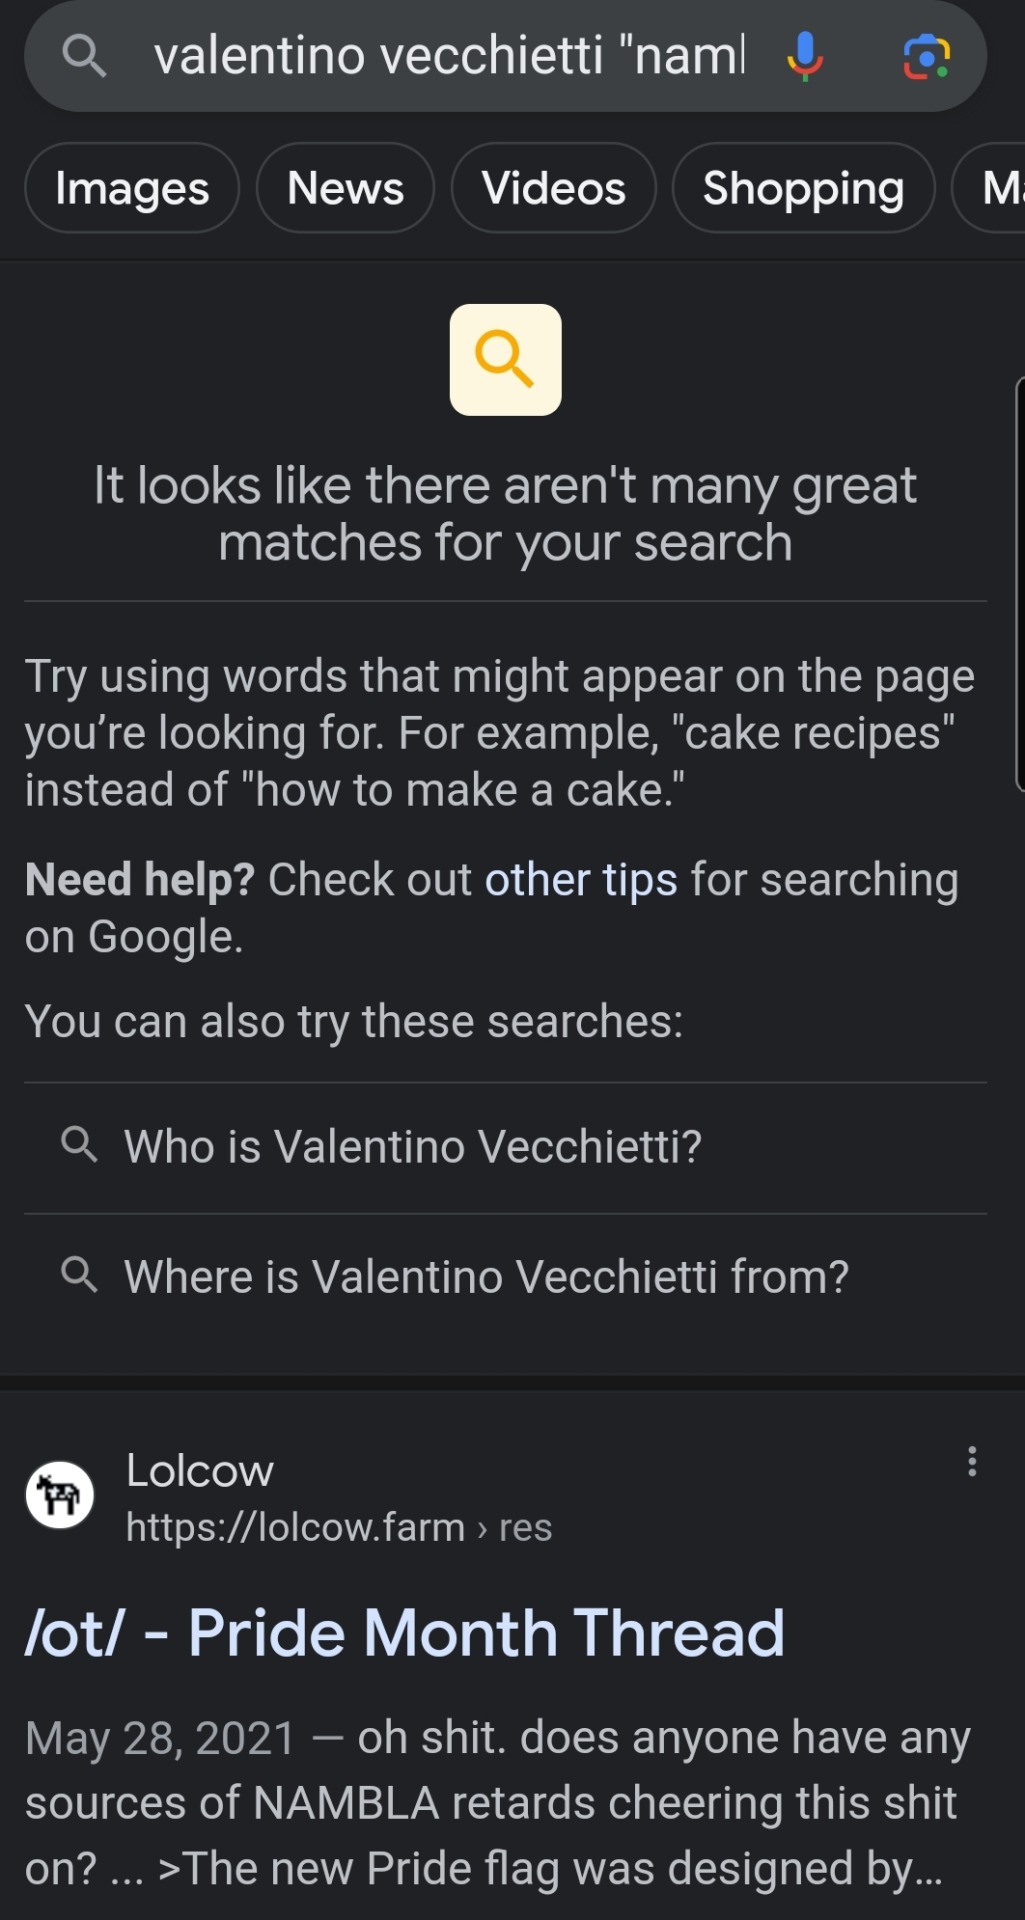Image resolution: width=1025 pixels, height=1920 pixels.
Task: Select the Shopping filter tab
Action: 803,188
